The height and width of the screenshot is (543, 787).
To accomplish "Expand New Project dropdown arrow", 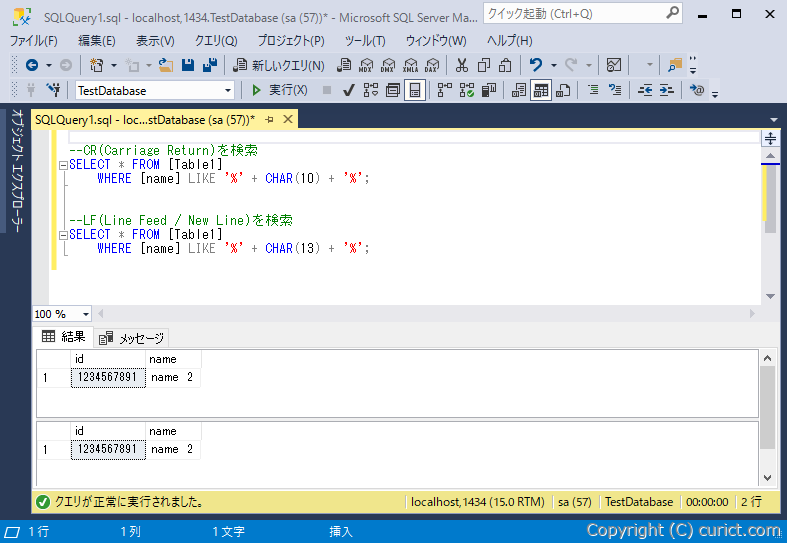I will coord(113,65).
